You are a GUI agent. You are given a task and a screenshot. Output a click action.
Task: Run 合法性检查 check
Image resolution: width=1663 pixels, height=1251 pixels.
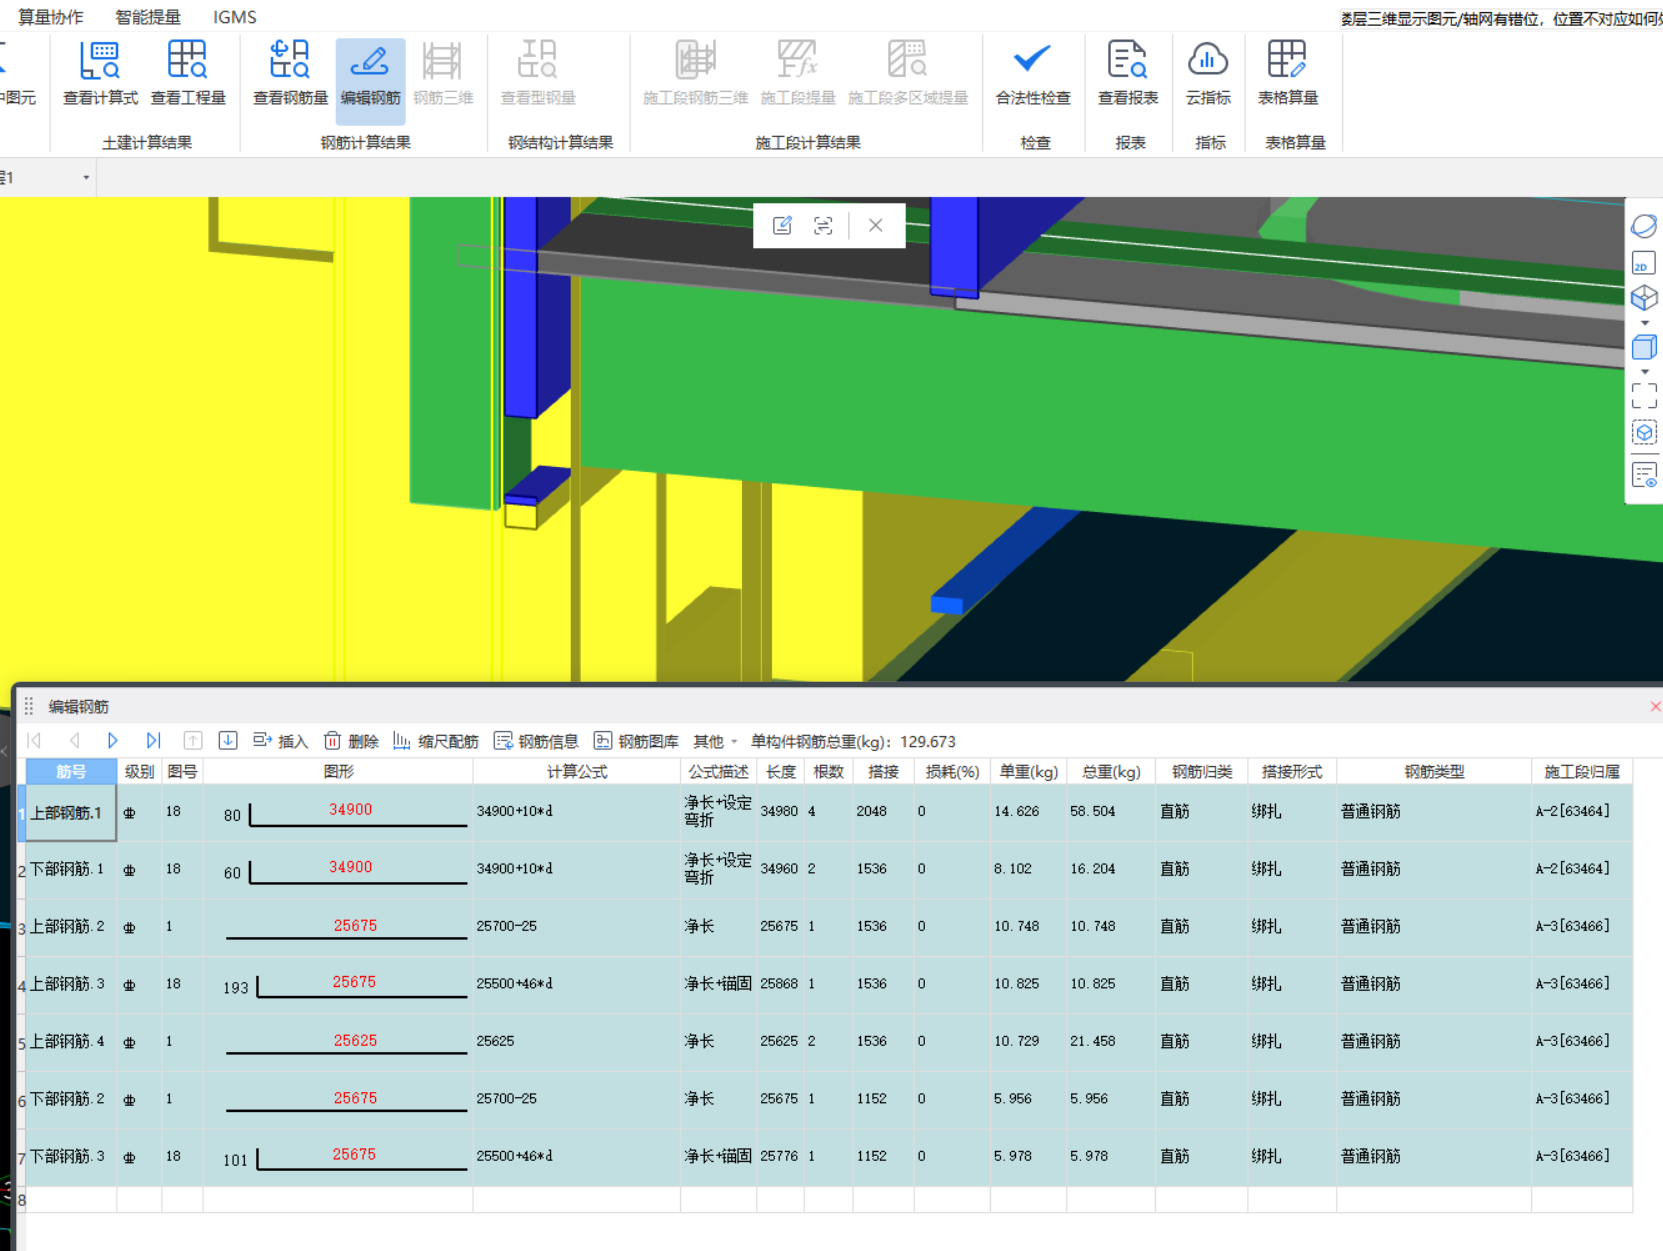[x=1033, y=73]
